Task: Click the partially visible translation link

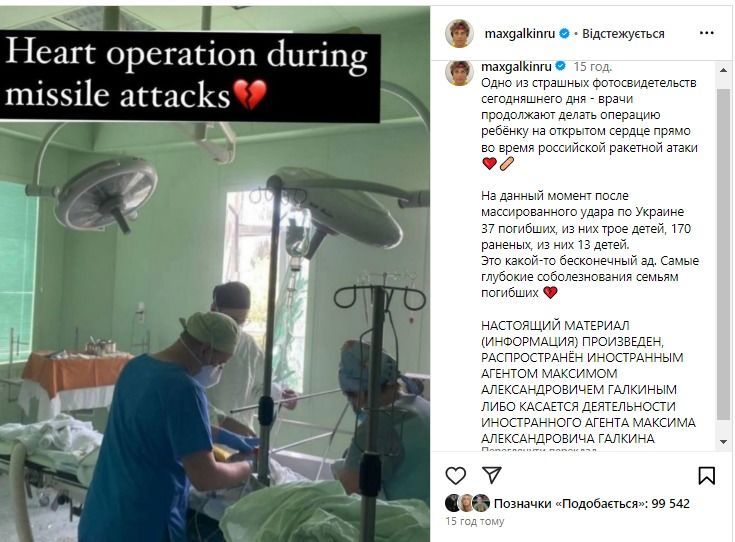Action: pos(539,450)
